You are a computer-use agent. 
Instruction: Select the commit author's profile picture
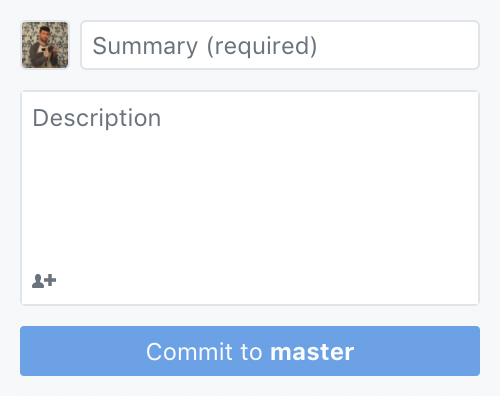coord(45,45)
